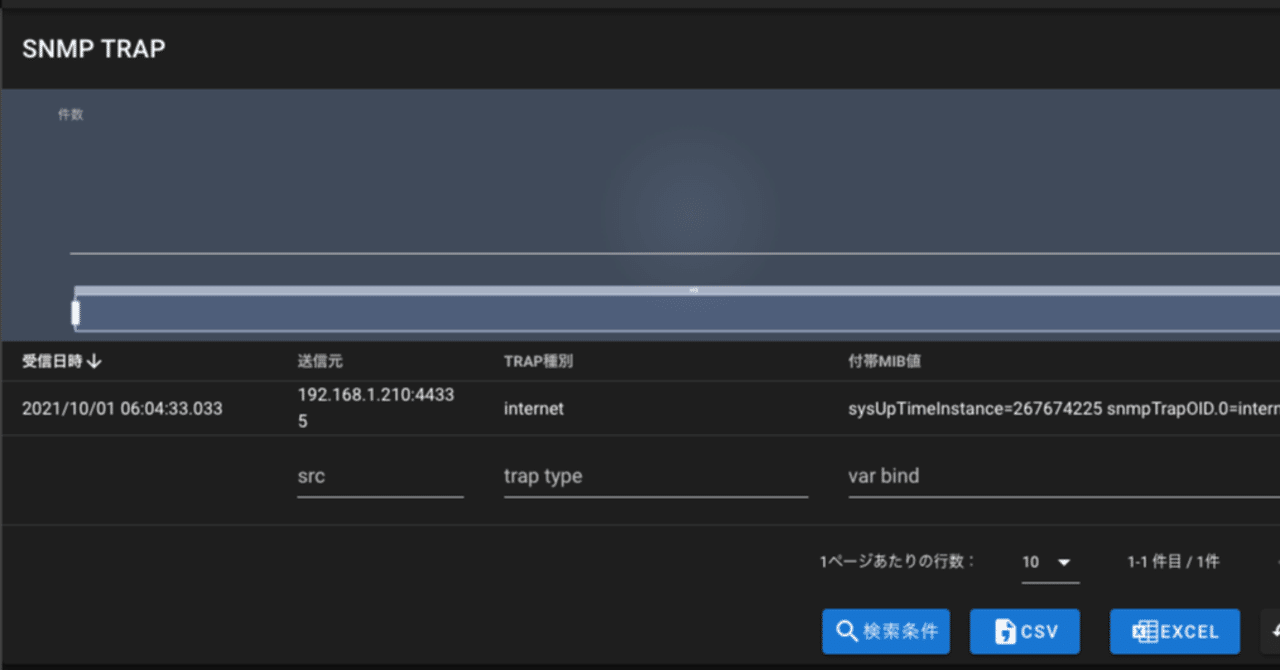
Task: Export the table using the EXCEL button
Action: 1174,631
